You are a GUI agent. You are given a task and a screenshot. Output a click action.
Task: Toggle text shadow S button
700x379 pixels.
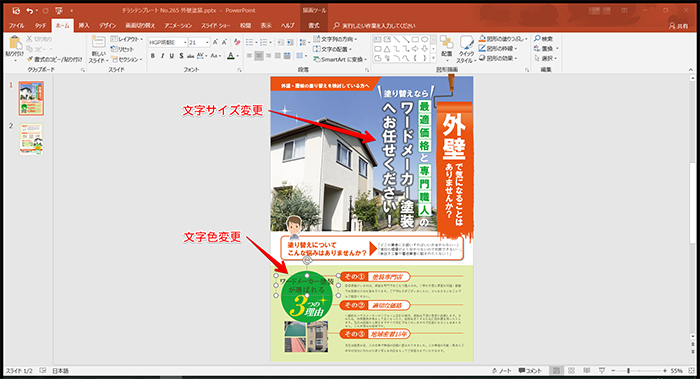click(181, 56)
